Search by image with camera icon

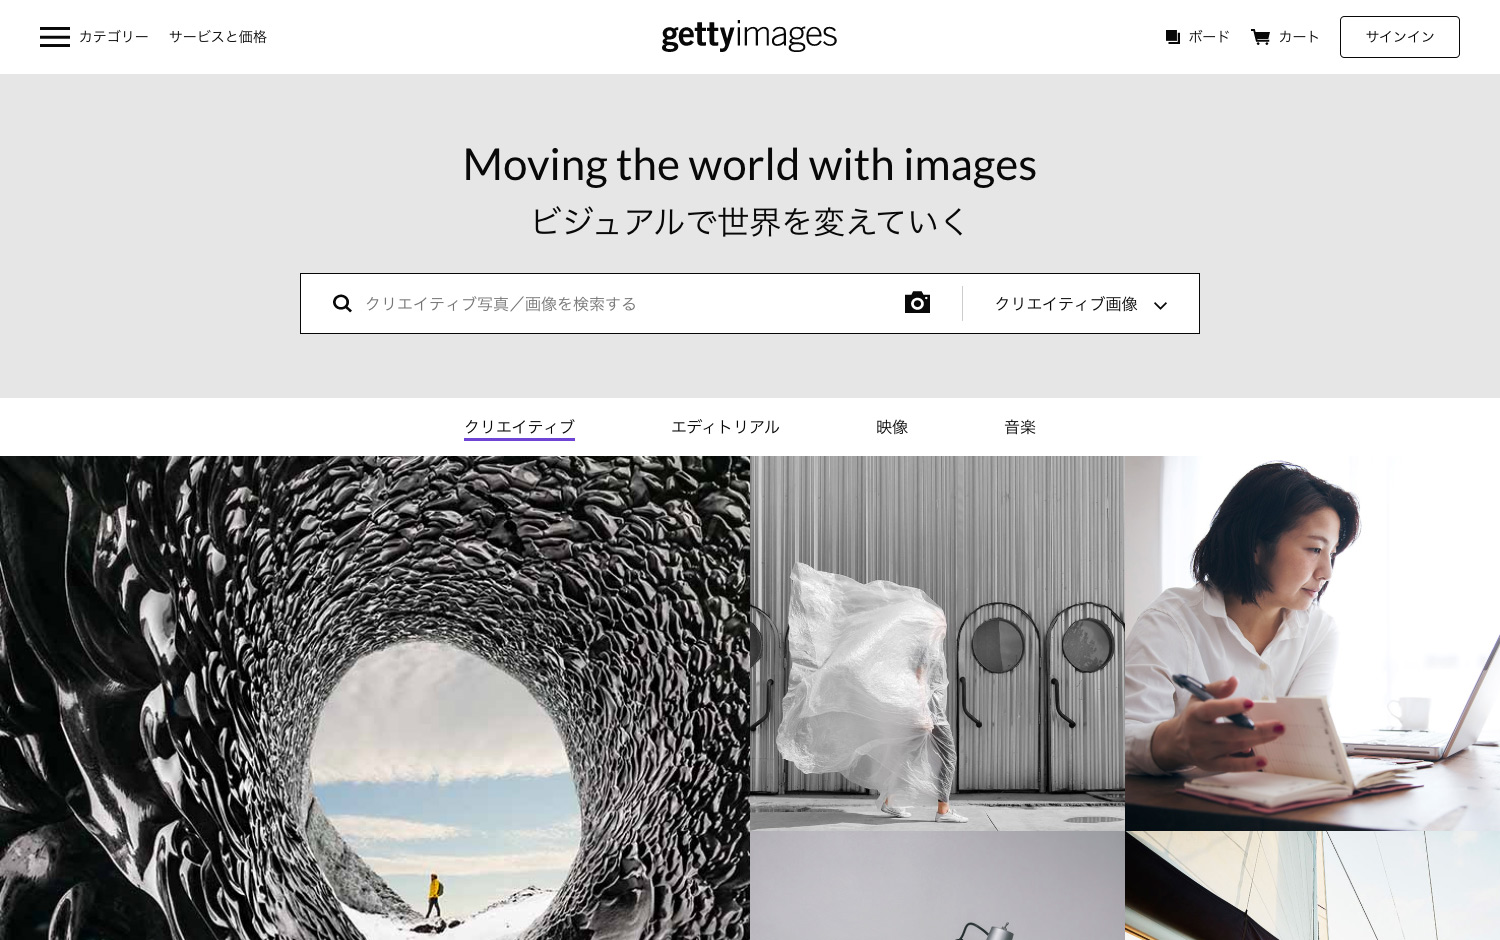coord(917,302)
